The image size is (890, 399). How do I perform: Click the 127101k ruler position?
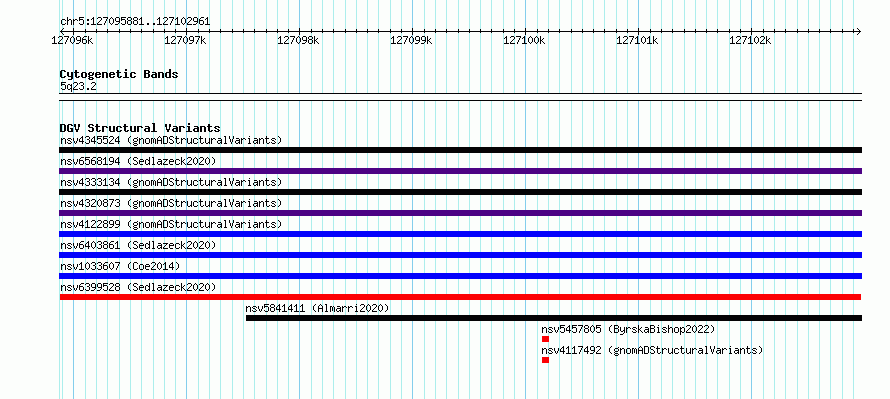click(637, 40)
